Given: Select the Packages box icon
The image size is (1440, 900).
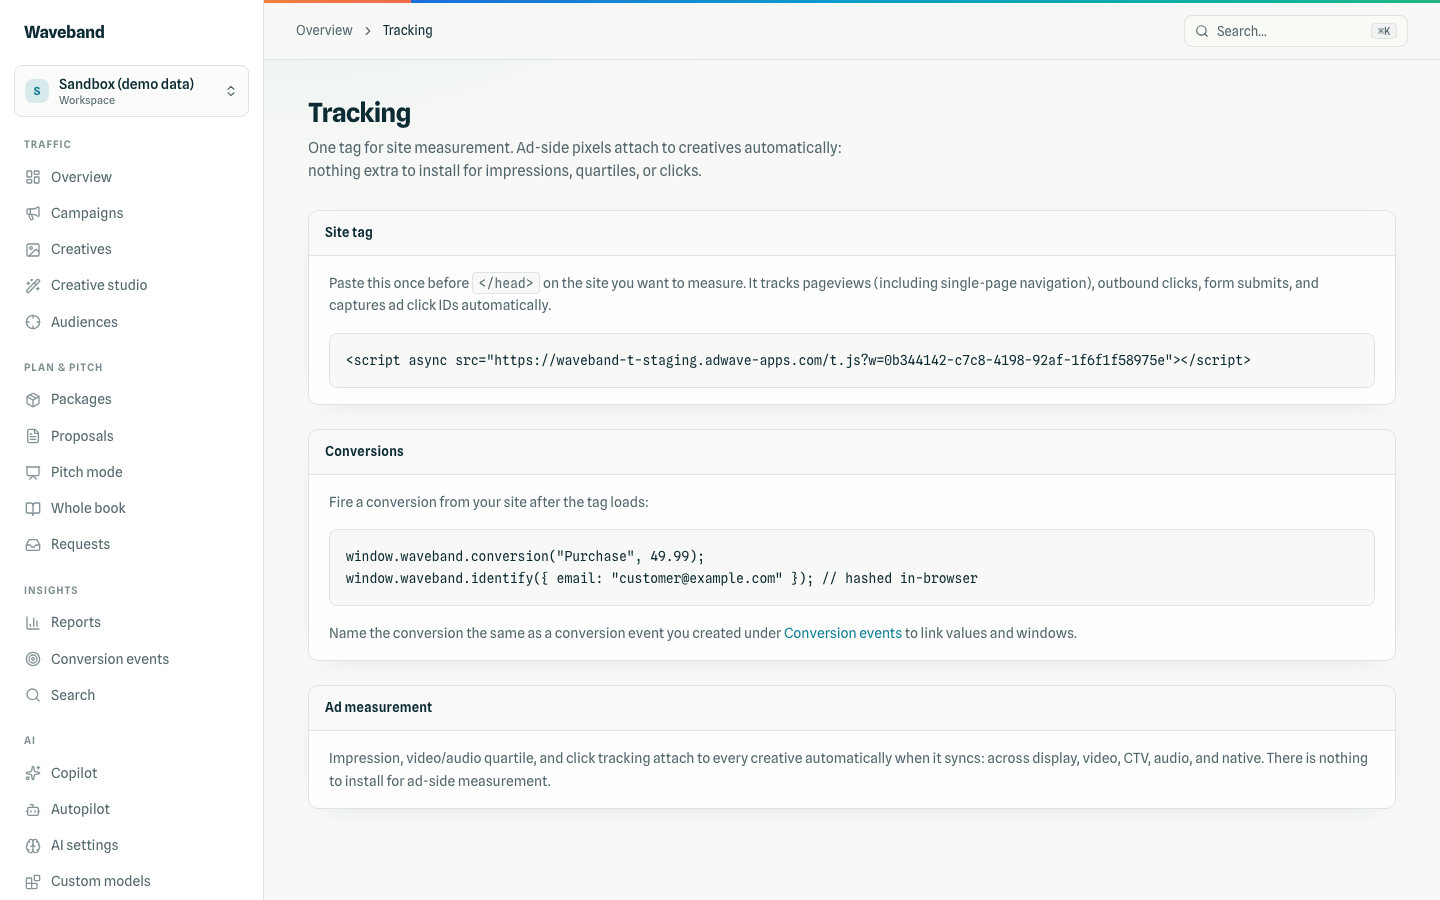Looking at the screenshot, I should 33,399.
